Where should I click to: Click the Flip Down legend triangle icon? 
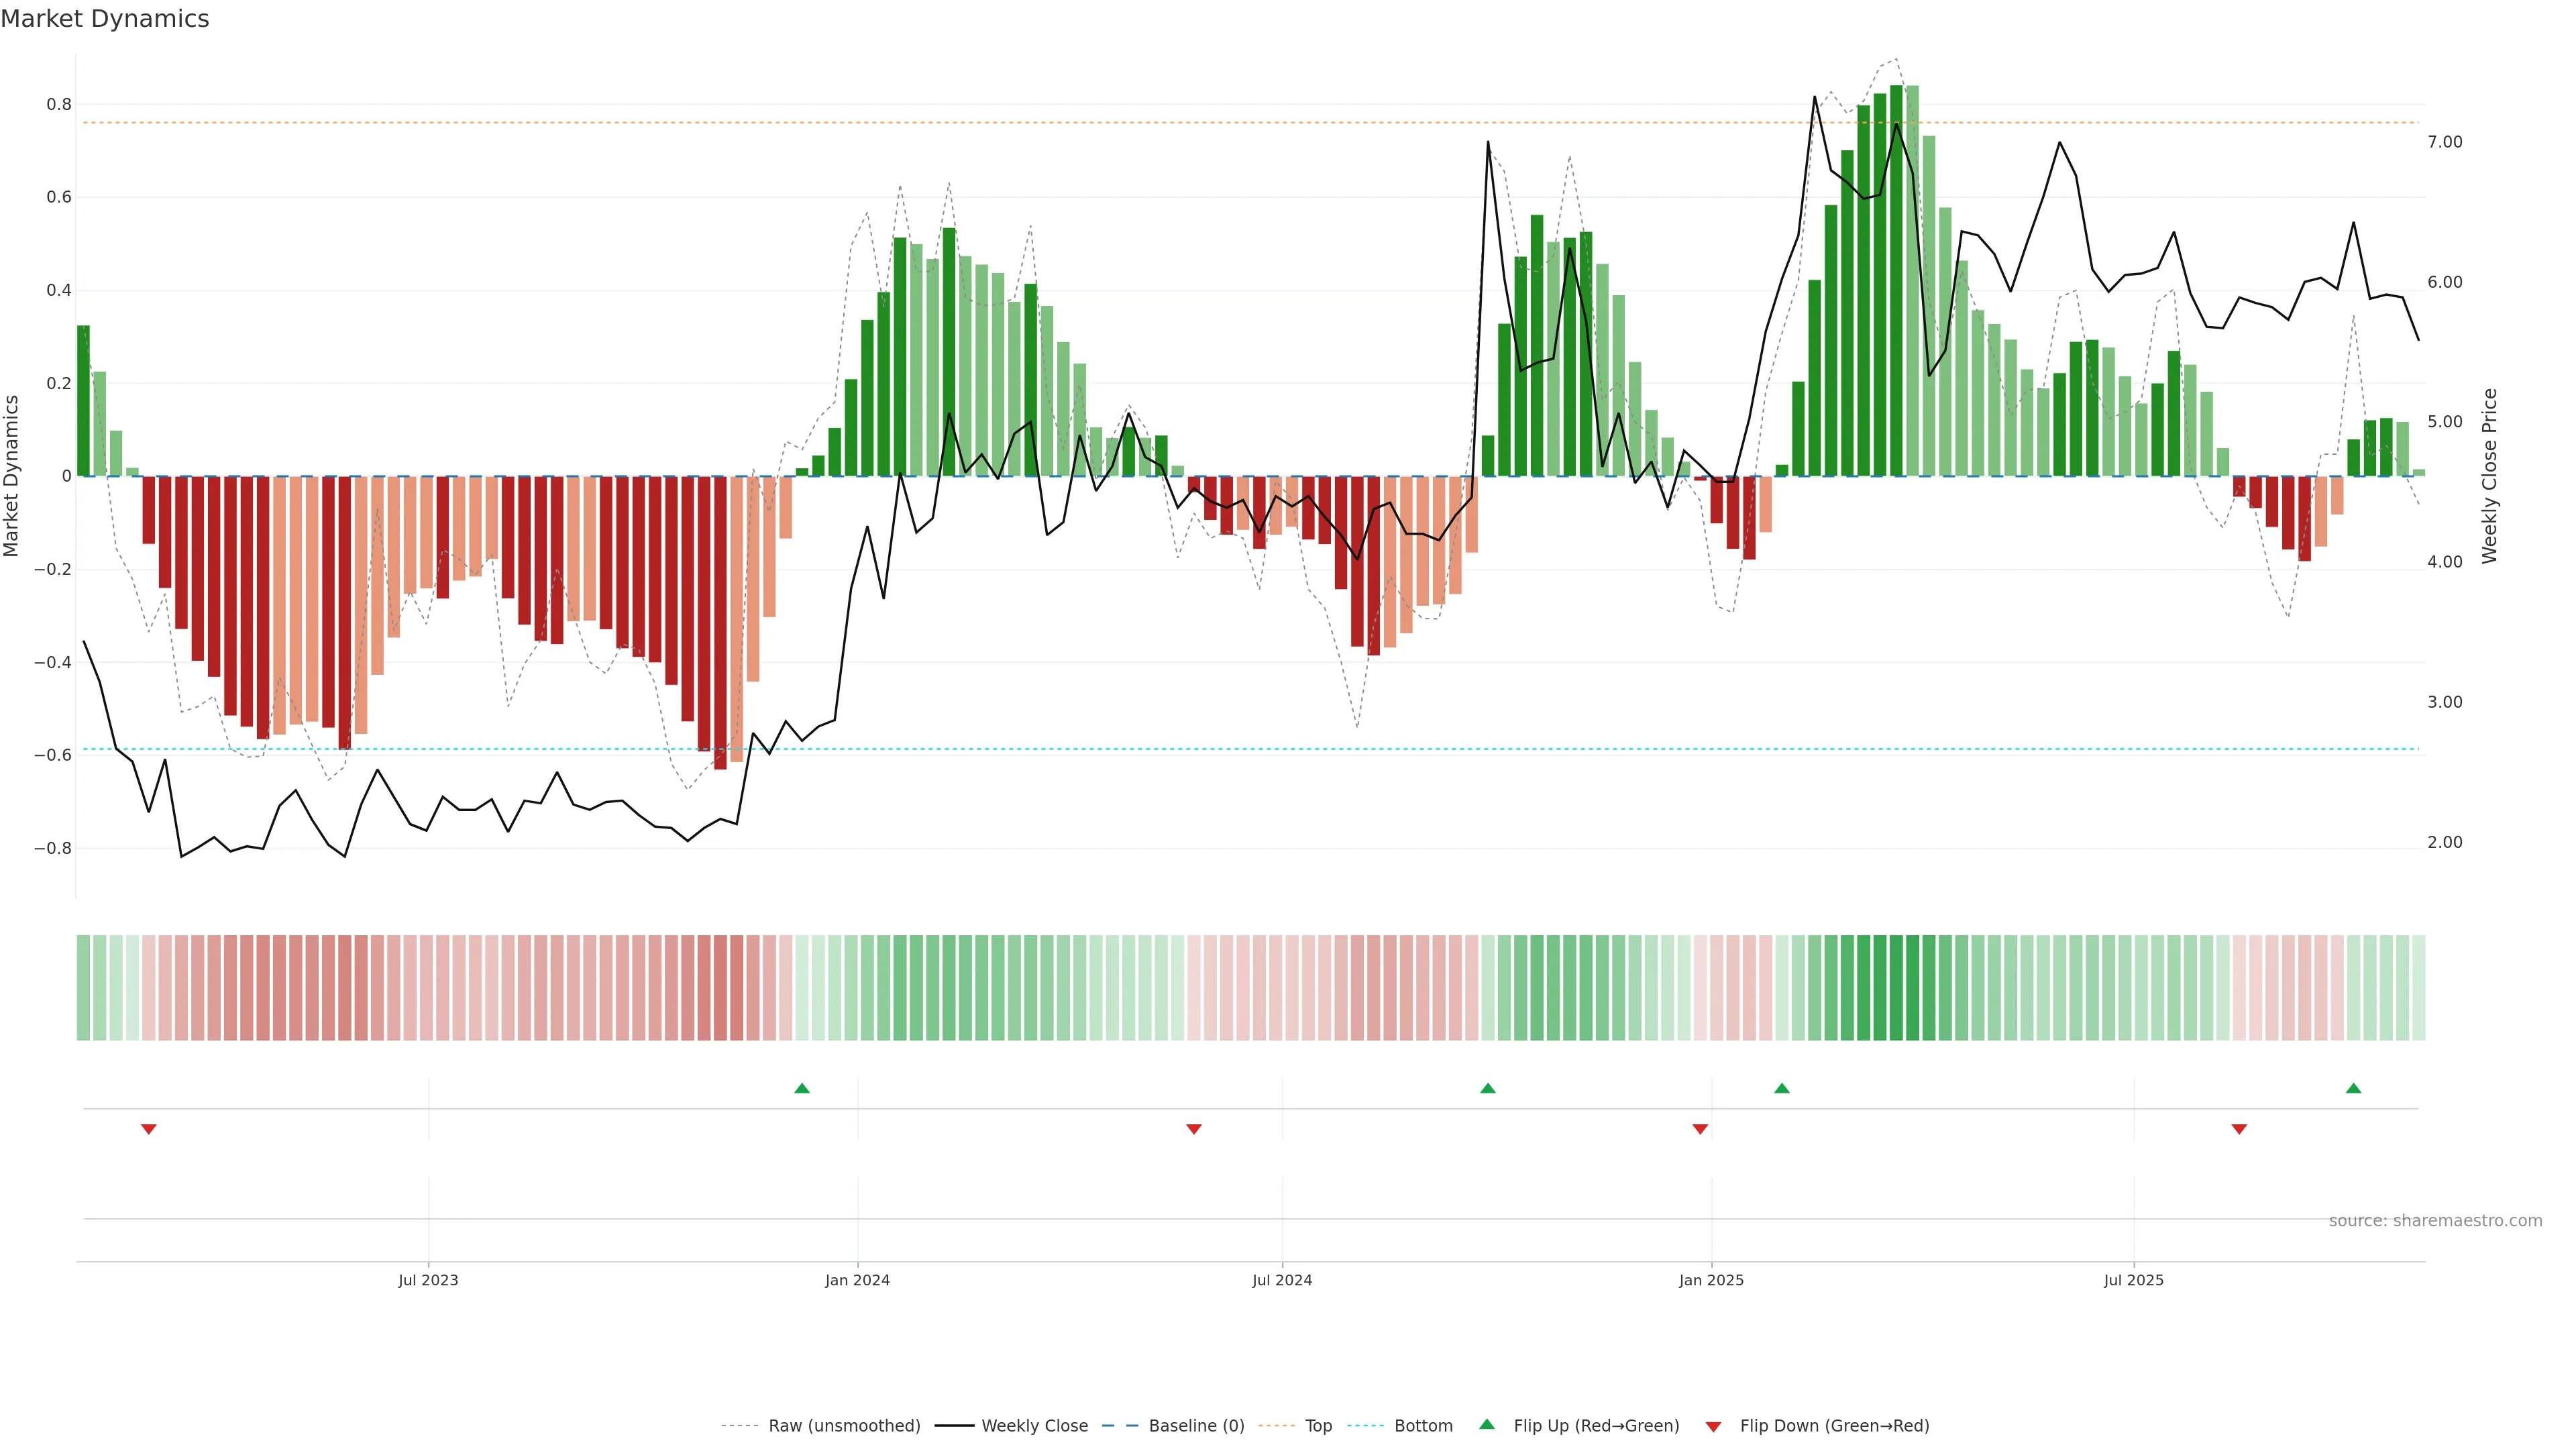pos(1713,1426)
